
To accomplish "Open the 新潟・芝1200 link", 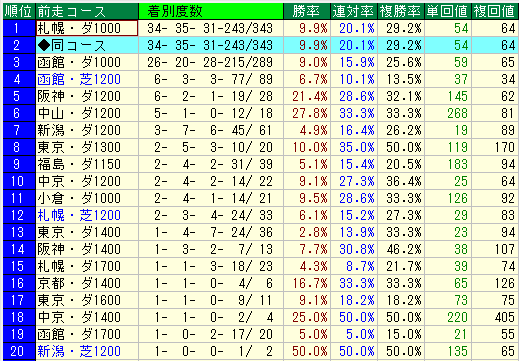I will point(79,351).
